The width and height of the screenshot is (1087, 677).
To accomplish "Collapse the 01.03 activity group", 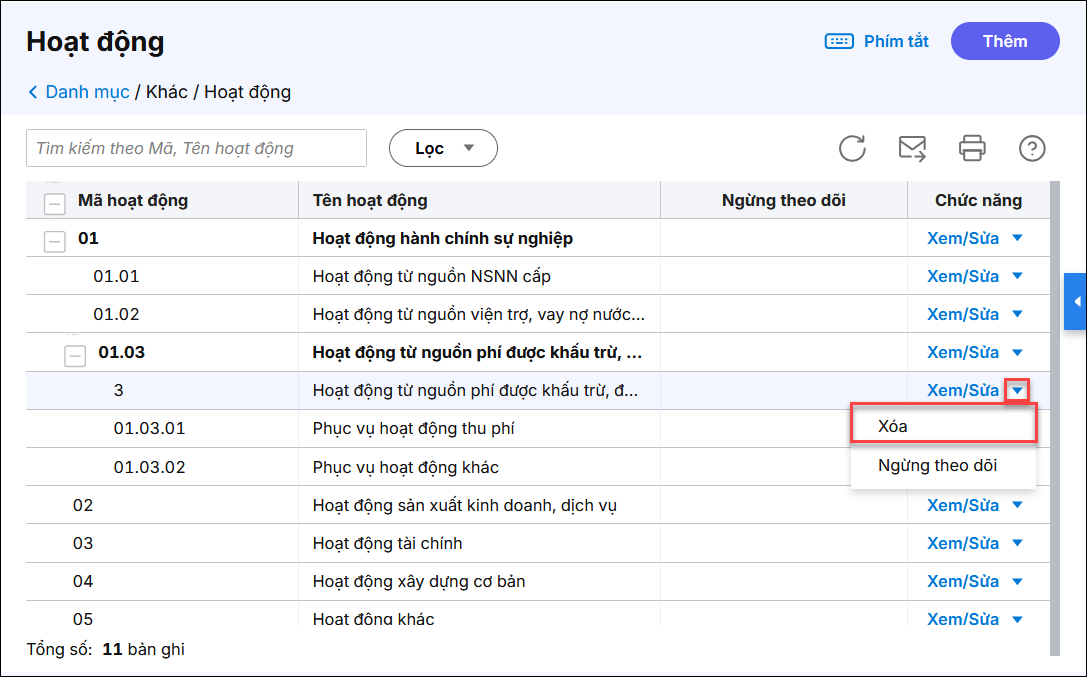I will tap(75, 354).
